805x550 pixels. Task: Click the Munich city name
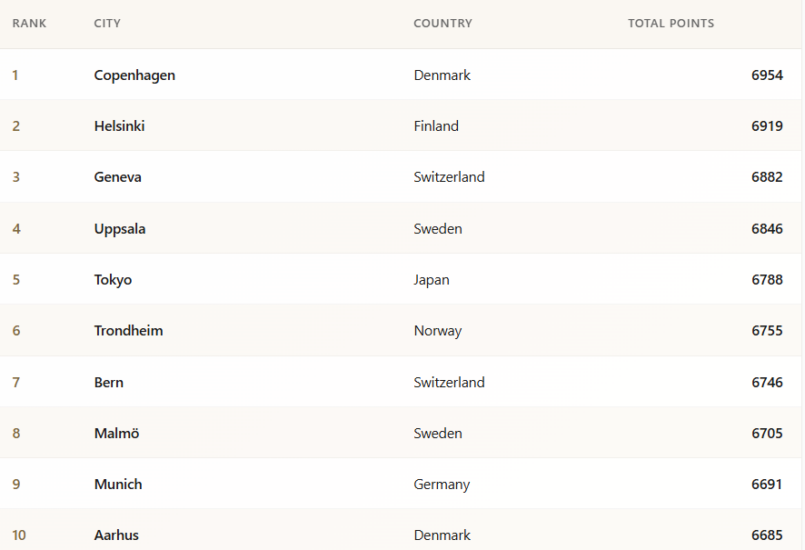[117, 484]
